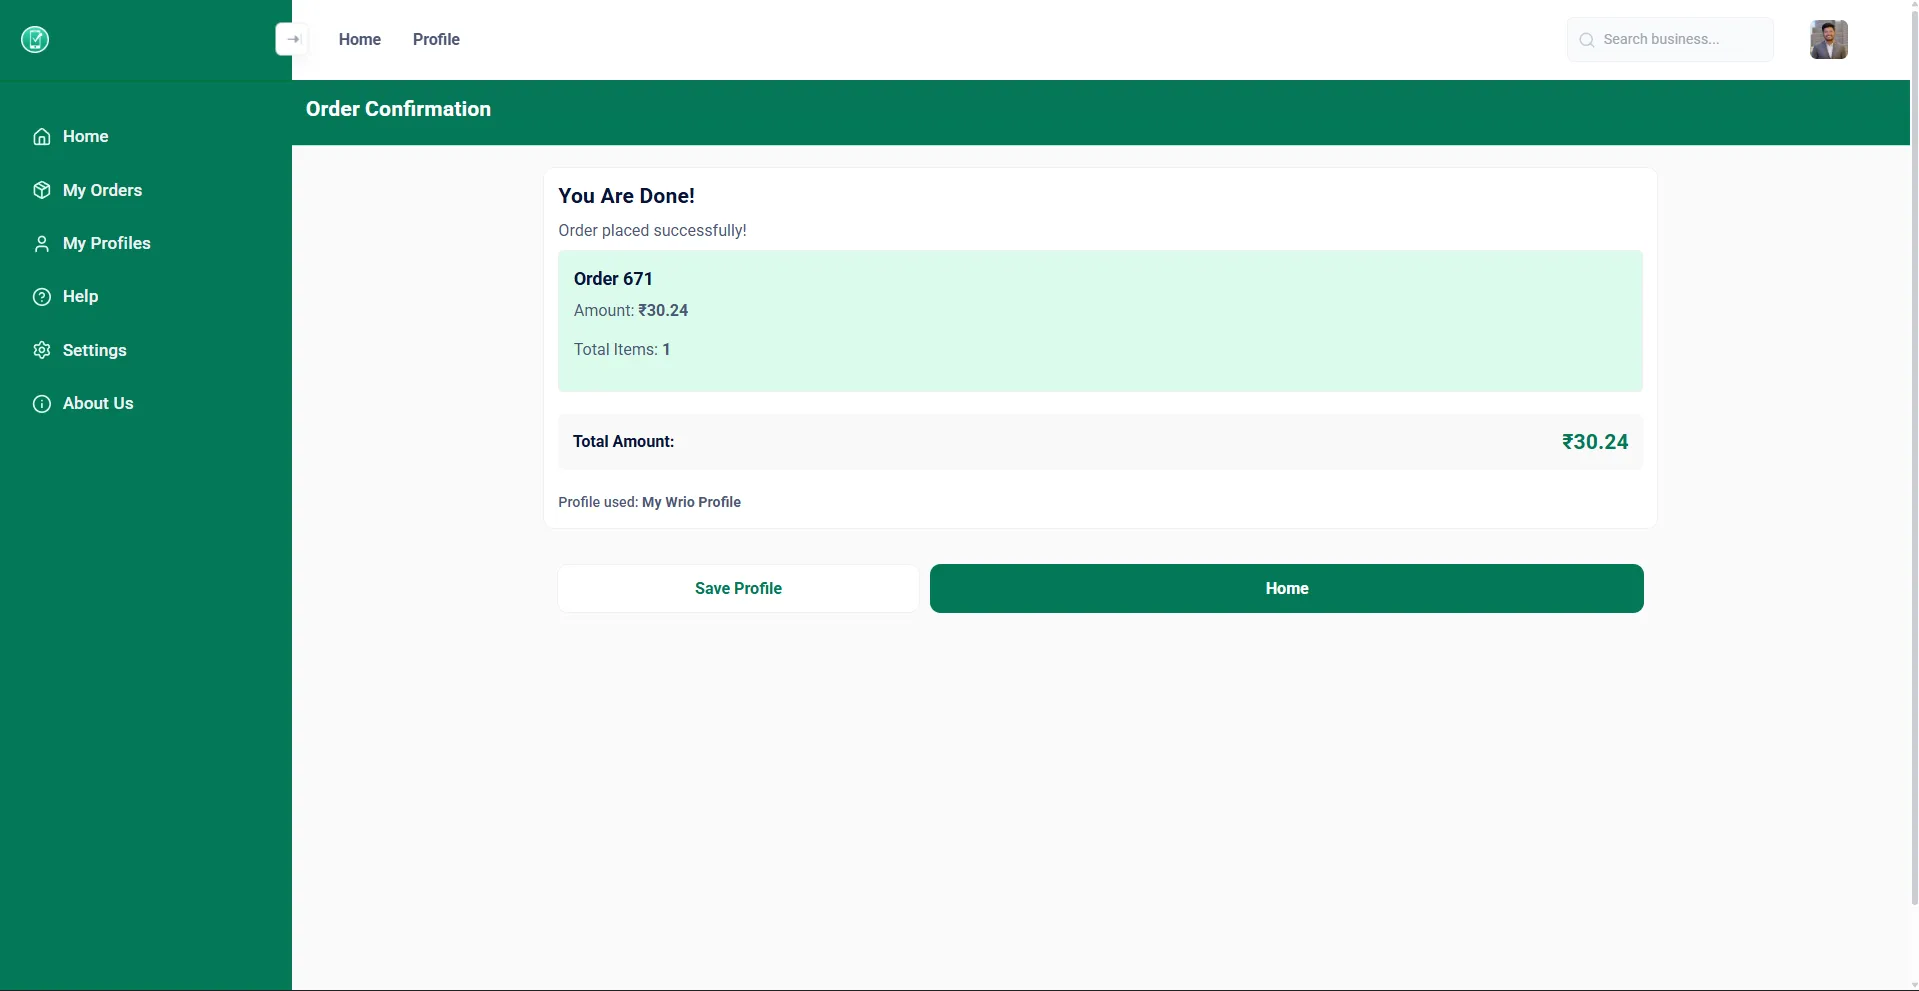Click the package icon beside My Orders
The height and width of the screenshot is (991, 1919).
(42, 190)
